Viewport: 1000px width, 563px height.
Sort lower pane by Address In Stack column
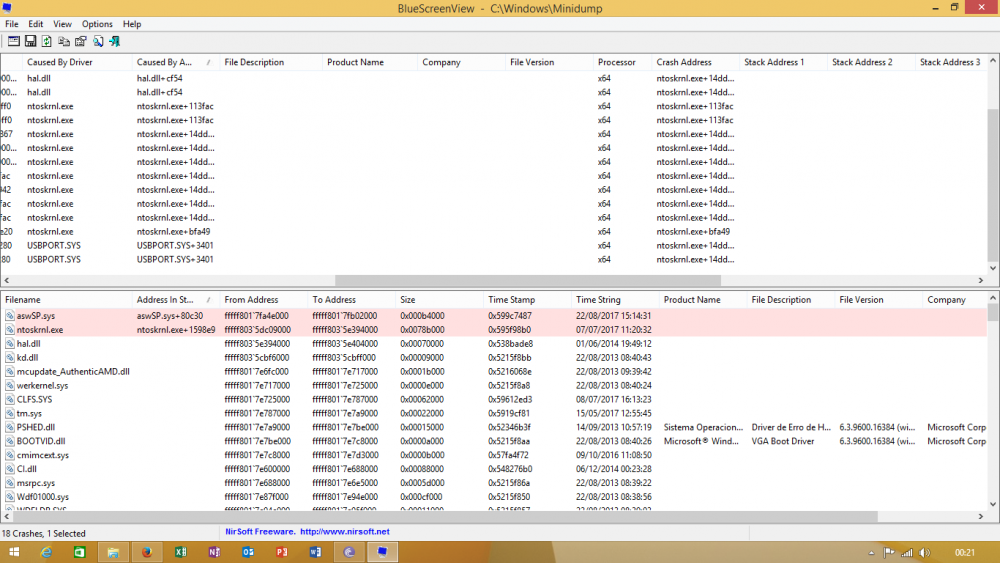[175, 300]
